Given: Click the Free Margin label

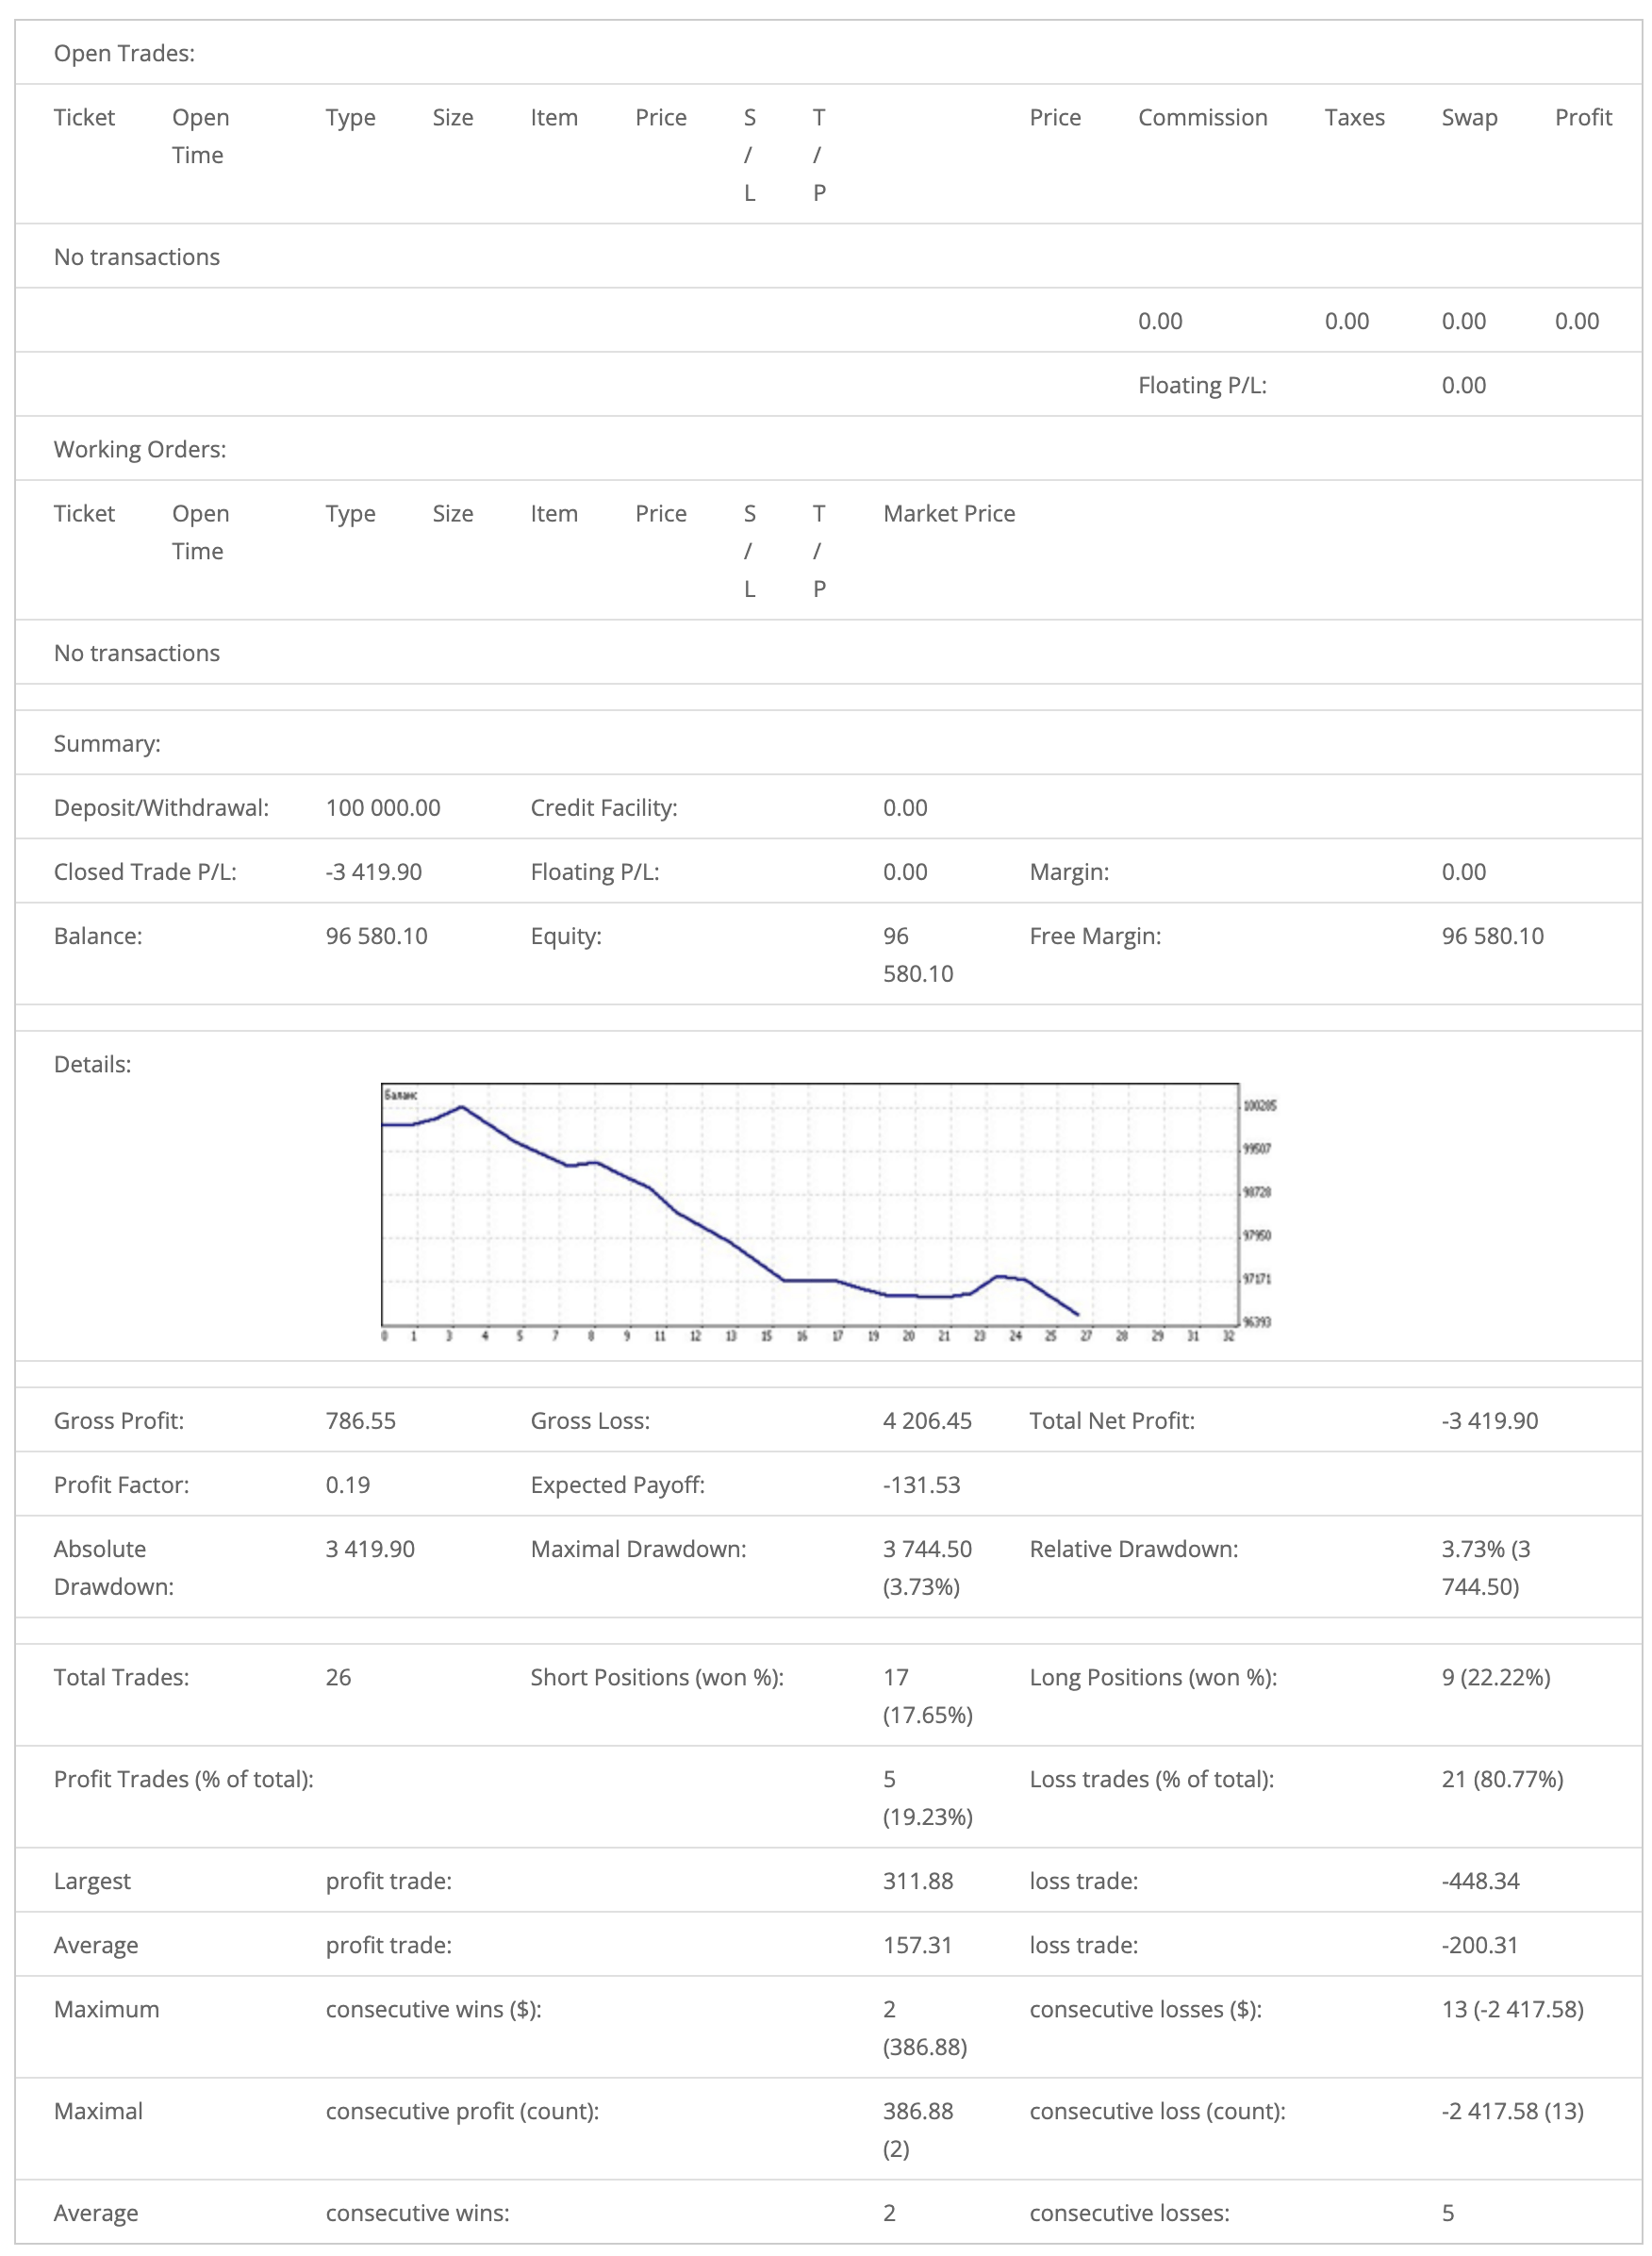Looking at the screenshot, I should pyautogui.click(x=1095, y=936).
